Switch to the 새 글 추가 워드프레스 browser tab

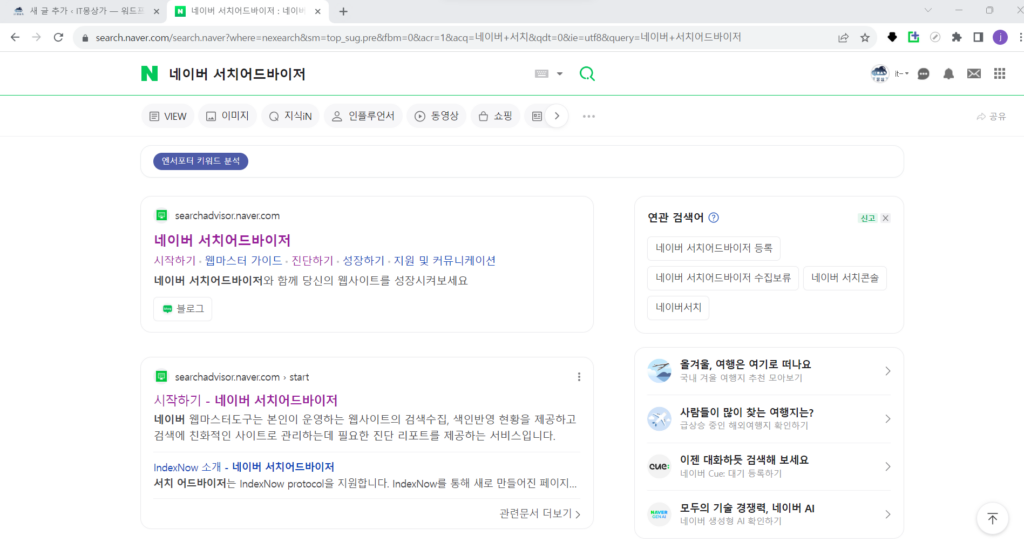point(87,11)
